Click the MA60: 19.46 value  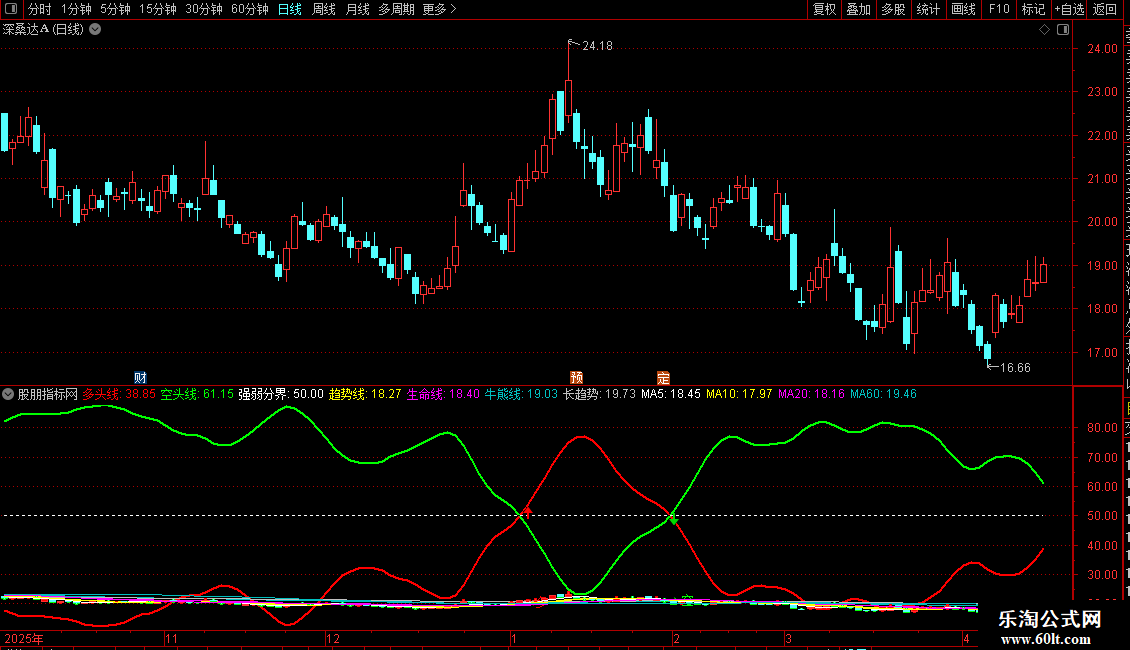(x=884, y=394)
